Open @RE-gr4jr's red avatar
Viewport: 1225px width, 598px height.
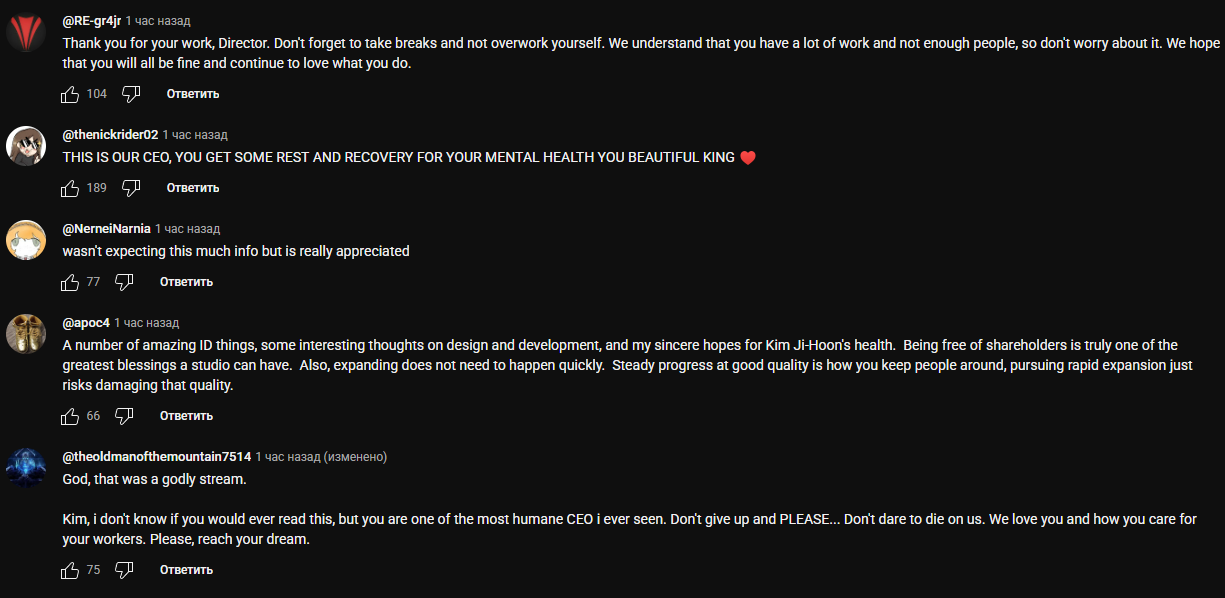[x=26, y=32]
